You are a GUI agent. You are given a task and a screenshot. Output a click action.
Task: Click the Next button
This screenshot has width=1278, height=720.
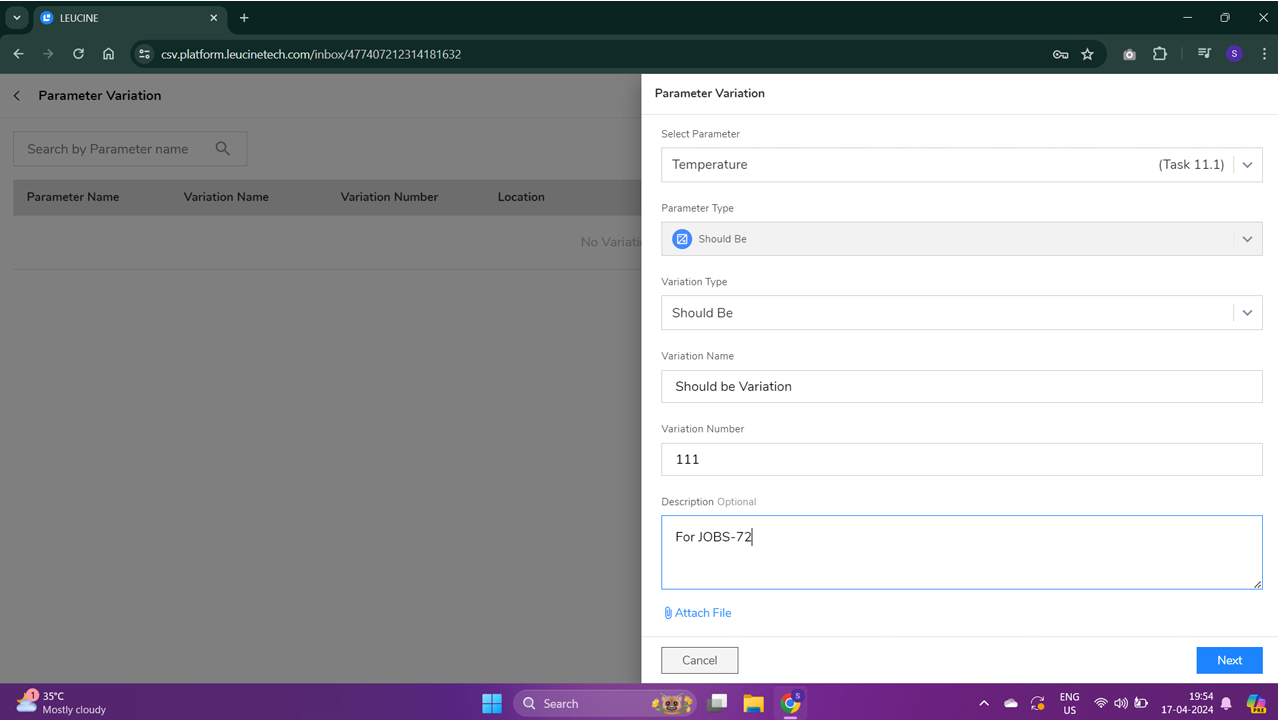[1229, 660]
